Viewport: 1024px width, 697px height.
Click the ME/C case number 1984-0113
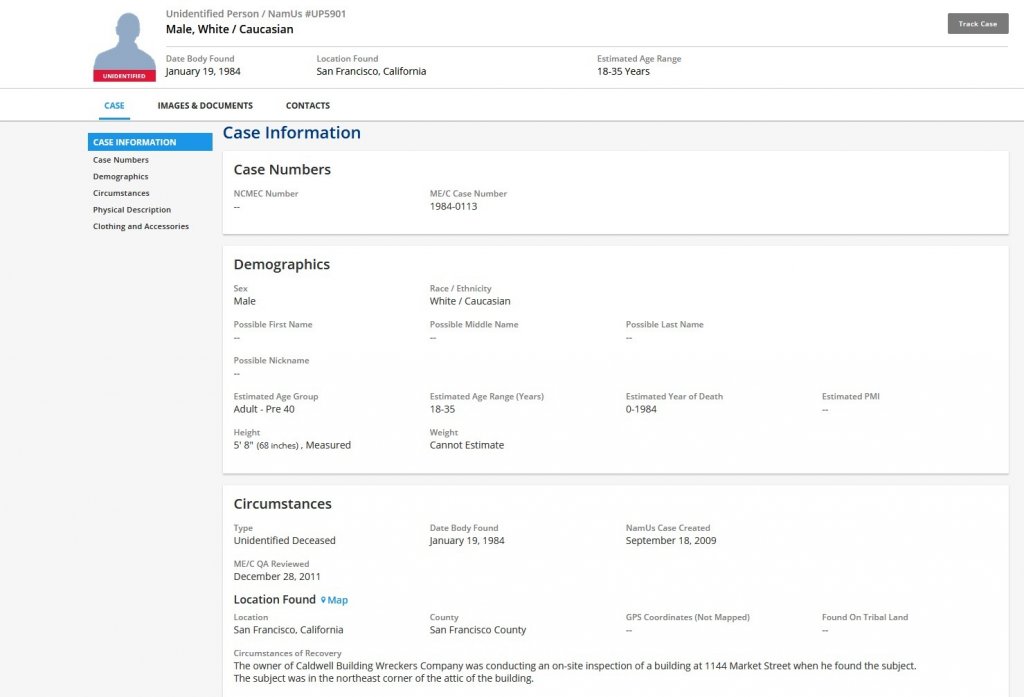tap(453, 207)
